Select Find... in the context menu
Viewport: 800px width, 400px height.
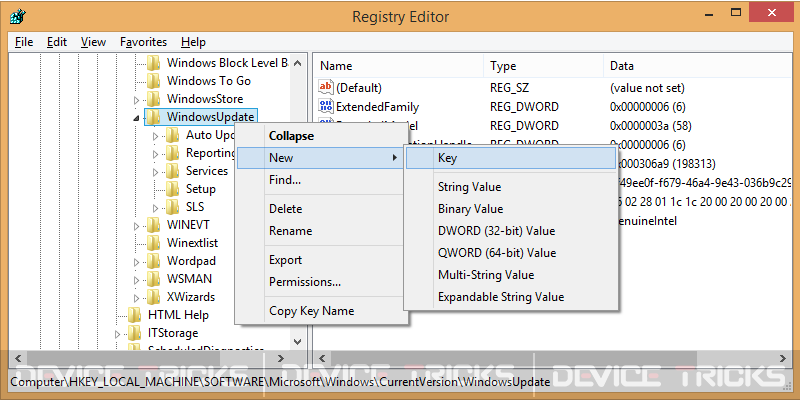[321, 180]
